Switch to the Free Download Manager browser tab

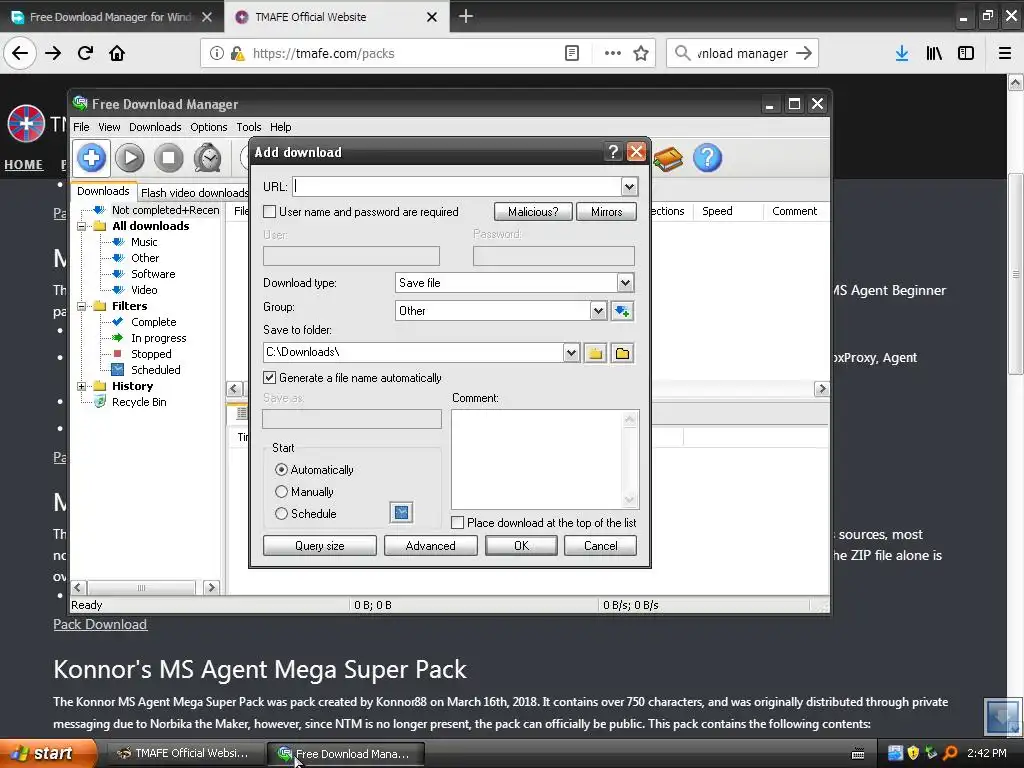(x=111, y=17)
